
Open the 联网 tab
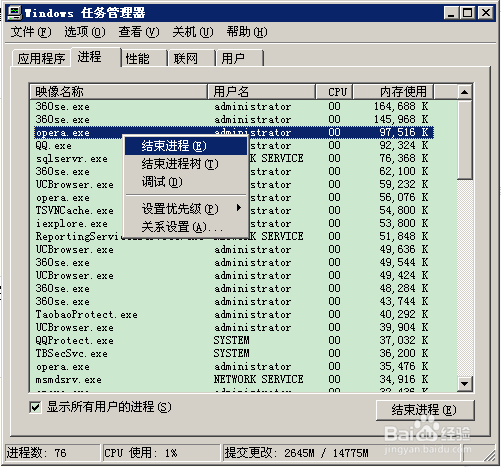[191, 59]
